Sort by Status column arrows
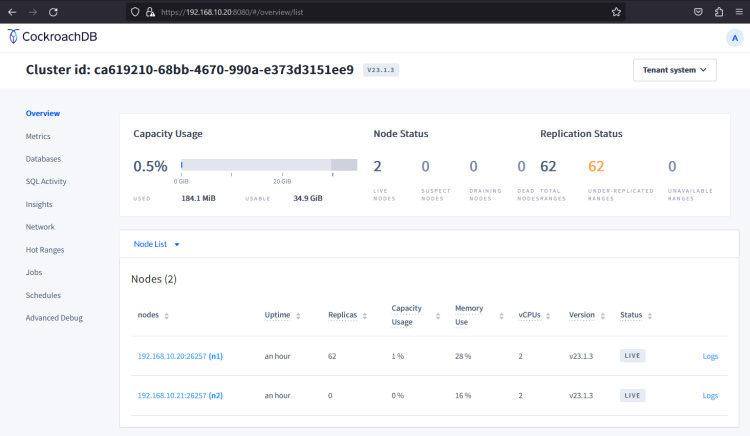Viewport: 750px width, 436px height. [x=651, y=315]
